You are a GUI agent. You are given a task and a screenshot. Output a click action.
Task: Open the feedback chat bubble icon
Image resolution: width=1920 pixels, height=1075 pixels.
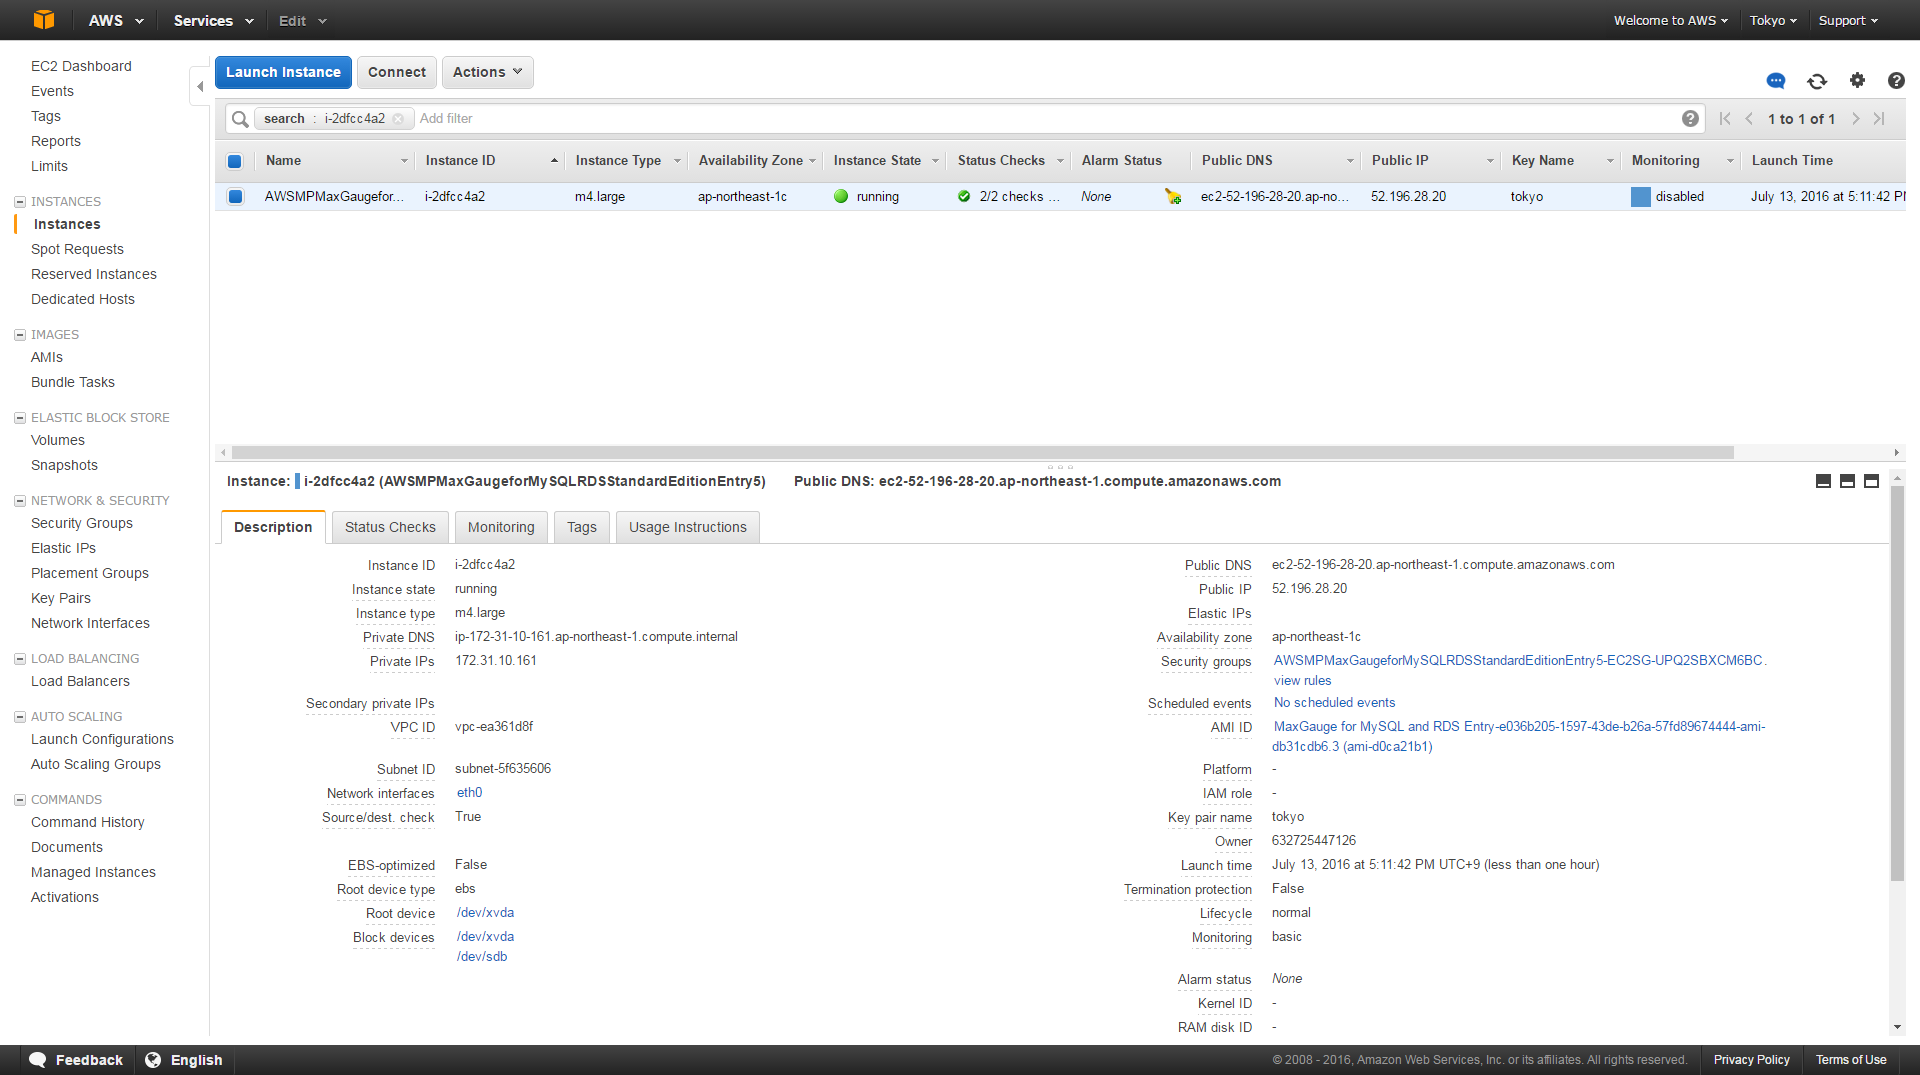click(1776, 81)
